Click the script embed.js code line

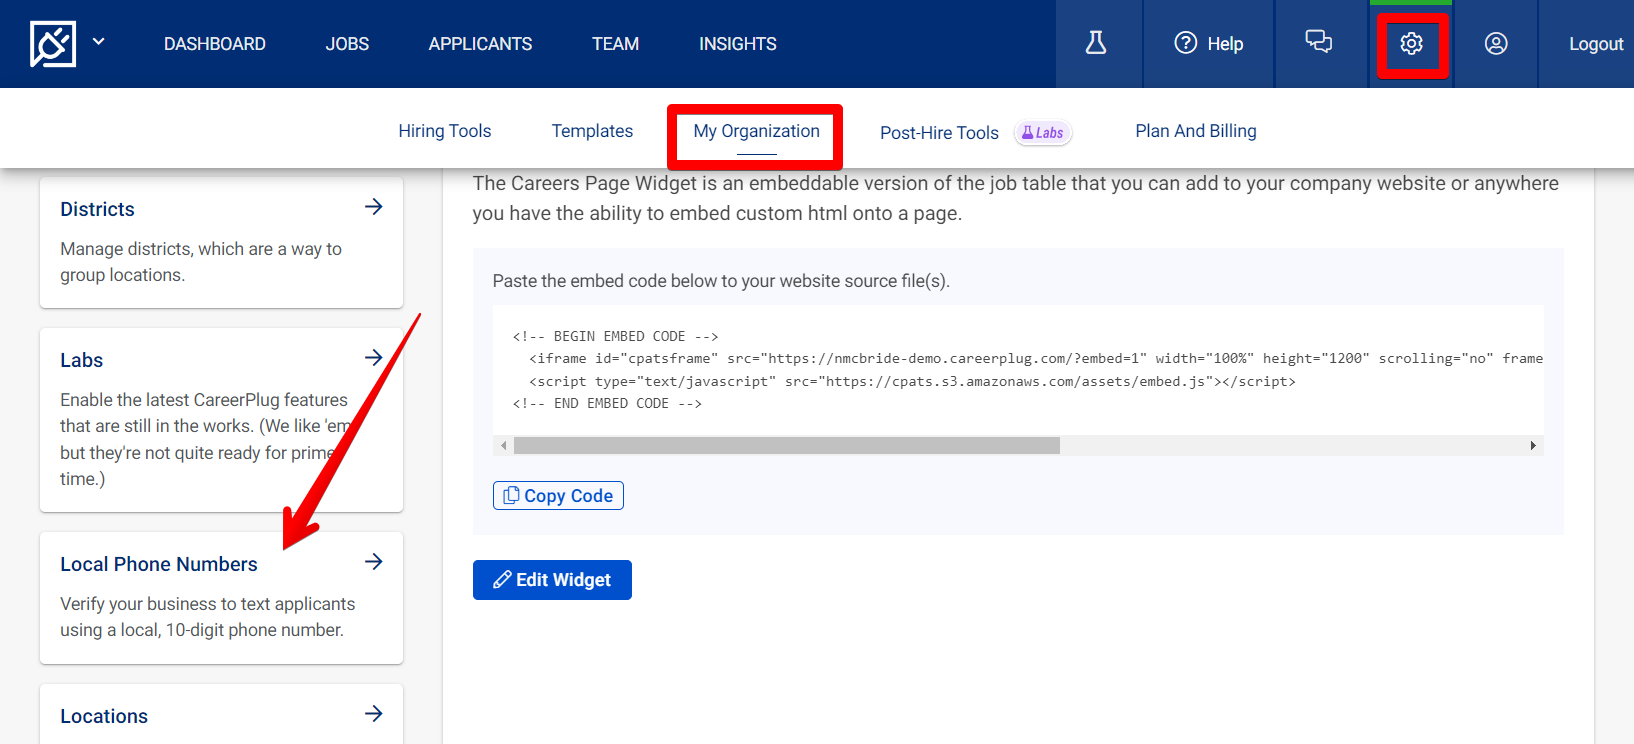point(912,382)
